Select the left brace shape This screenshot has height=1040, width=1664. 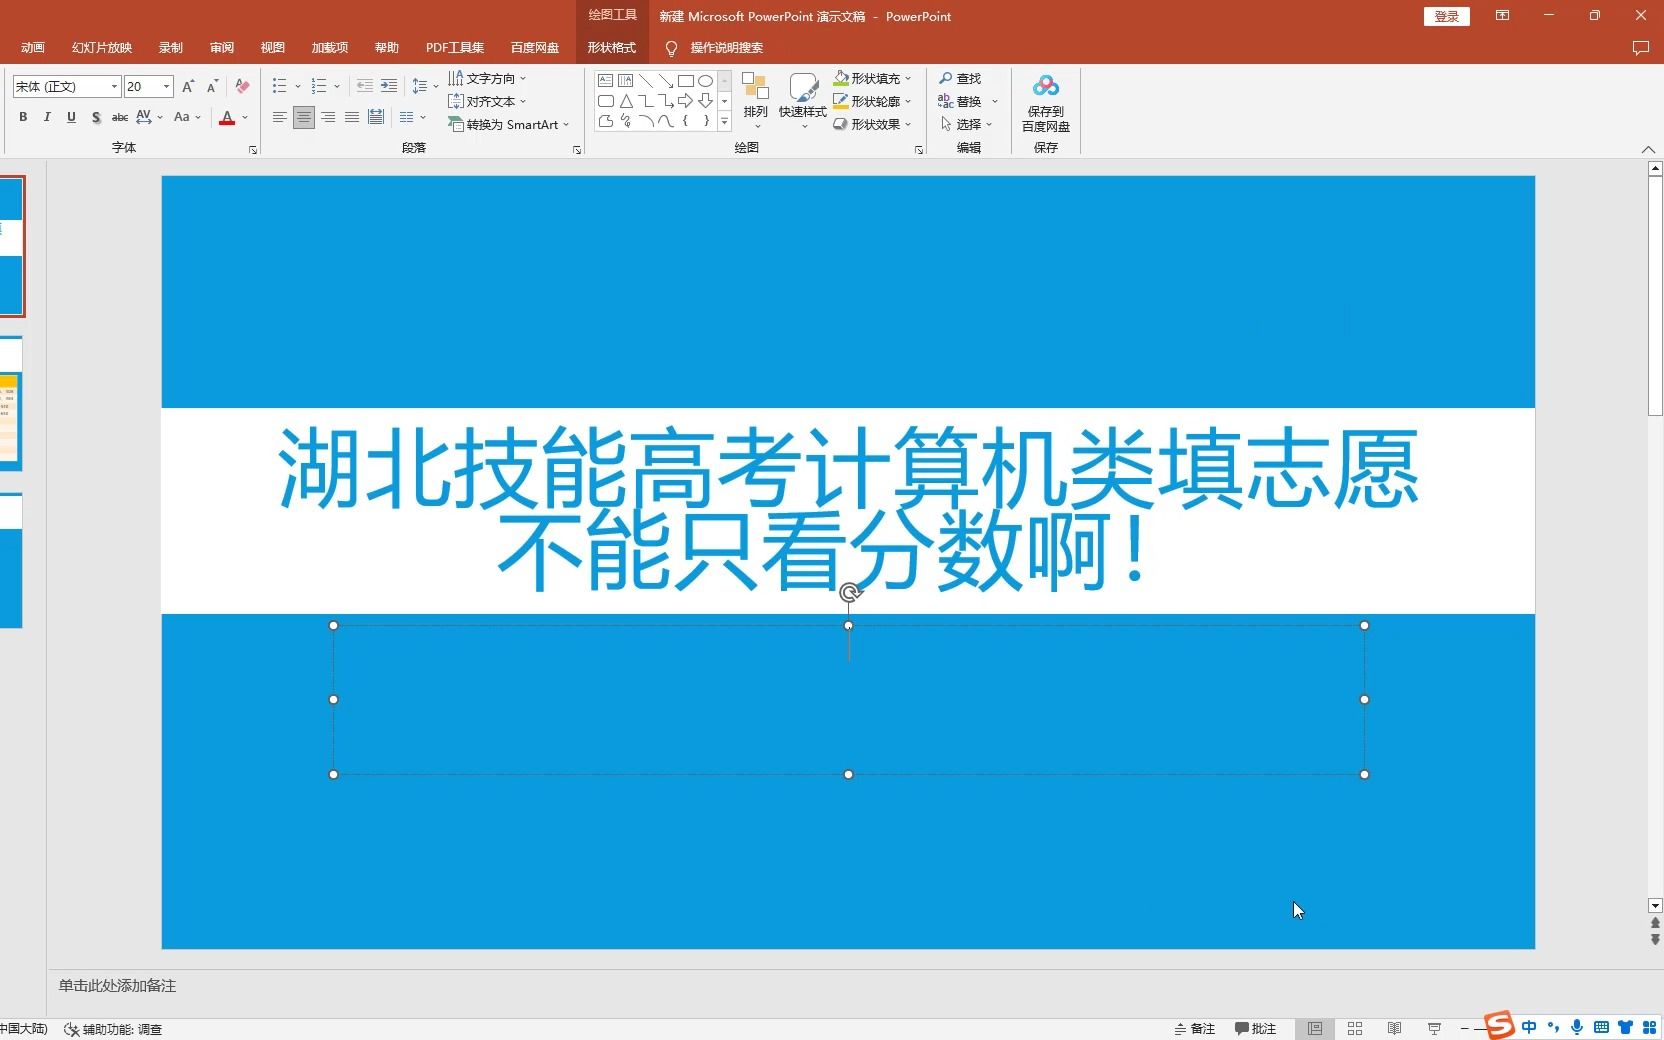pos(686,121)
